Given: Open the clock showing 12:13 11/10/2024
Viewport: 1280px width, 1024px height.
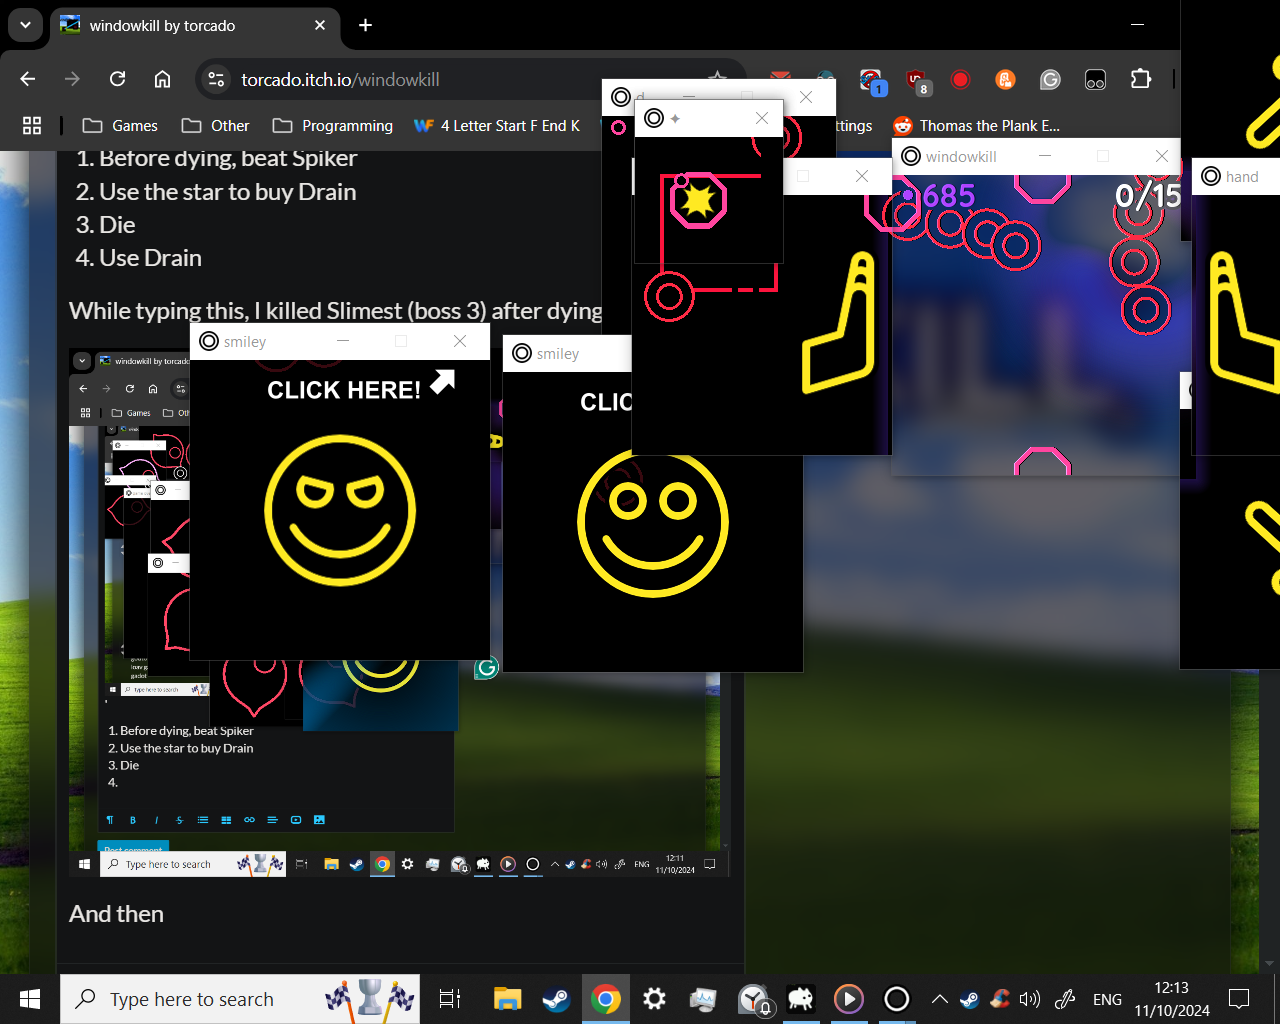Looking at the screenshot, I should click(x=1172, y=999).
